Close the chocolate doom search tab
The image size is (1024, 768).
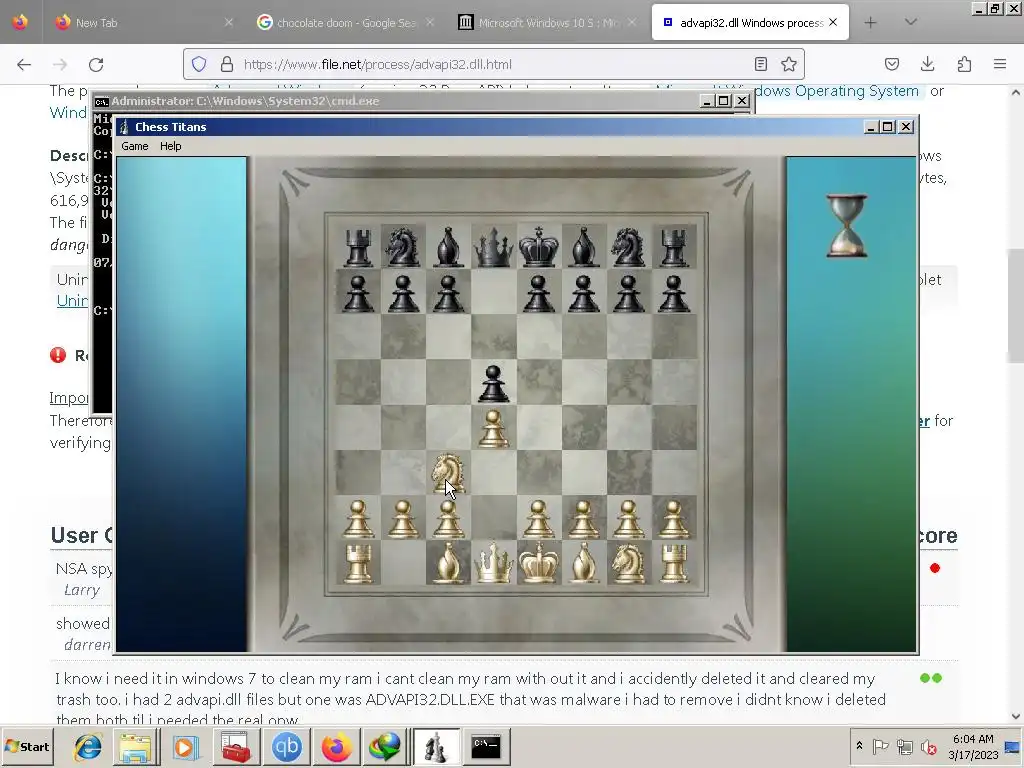click(430, 23)
